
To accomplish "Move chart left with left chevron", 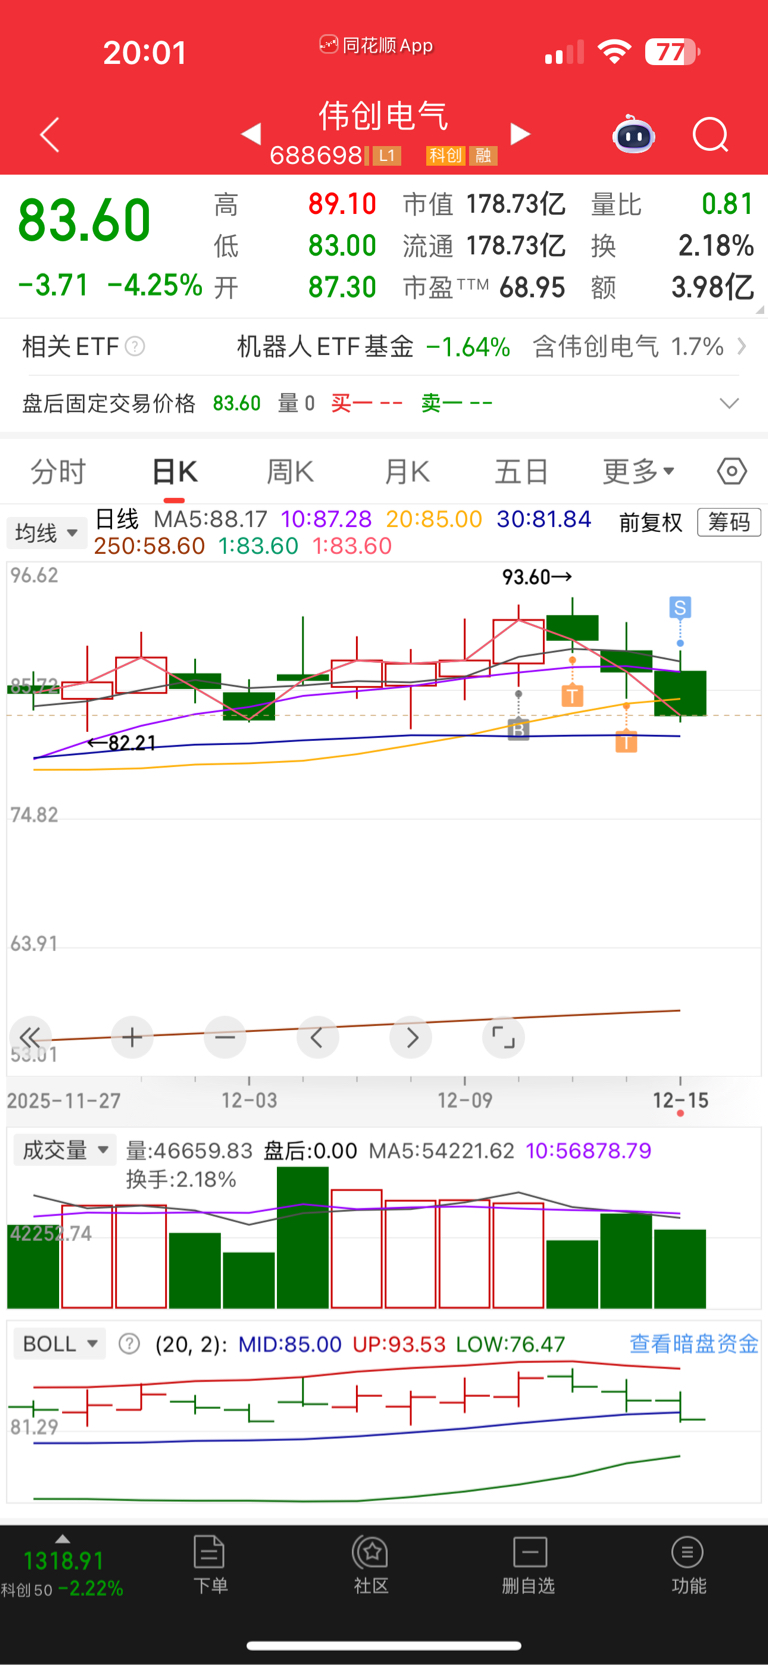I will (x=317, y=1037).
